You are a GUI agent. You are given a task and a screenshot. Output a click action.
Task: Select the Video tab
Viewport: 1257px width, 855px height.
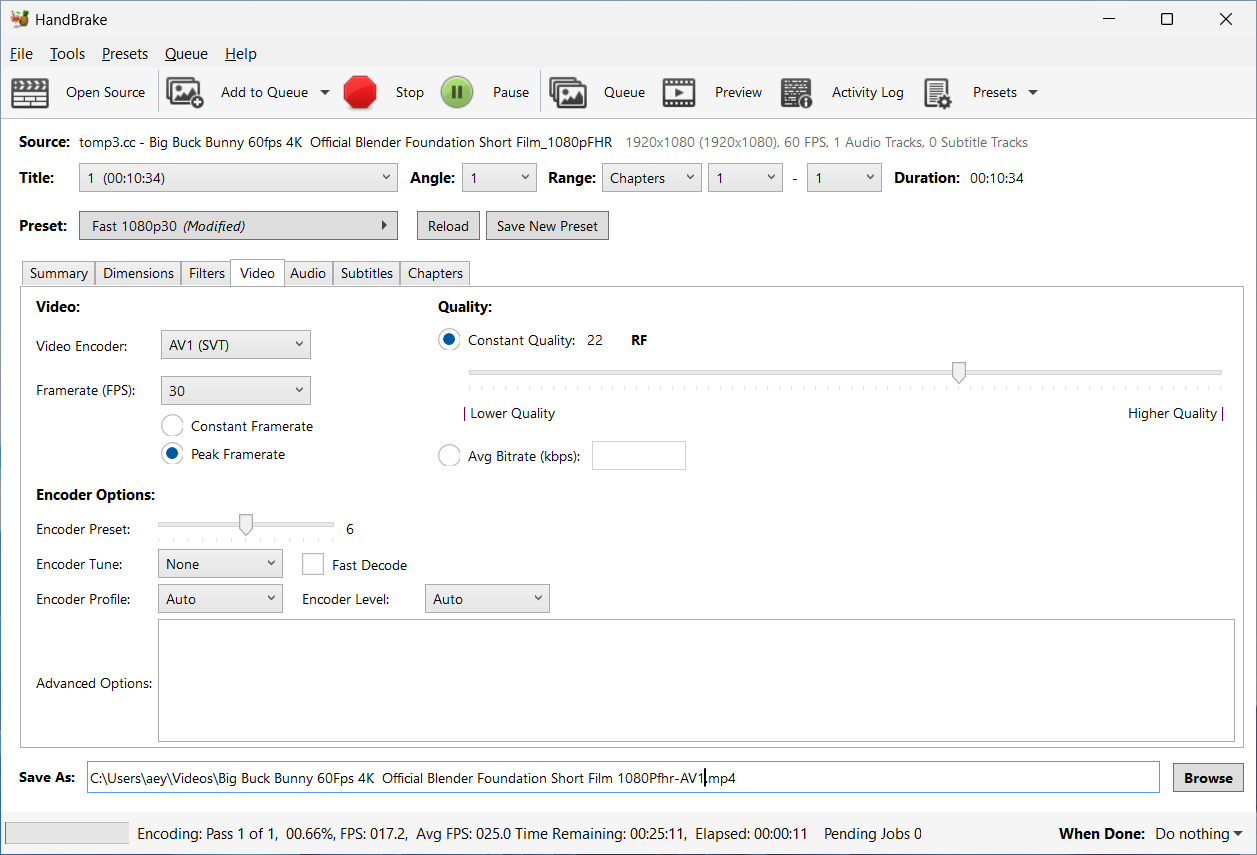[257, 273]
